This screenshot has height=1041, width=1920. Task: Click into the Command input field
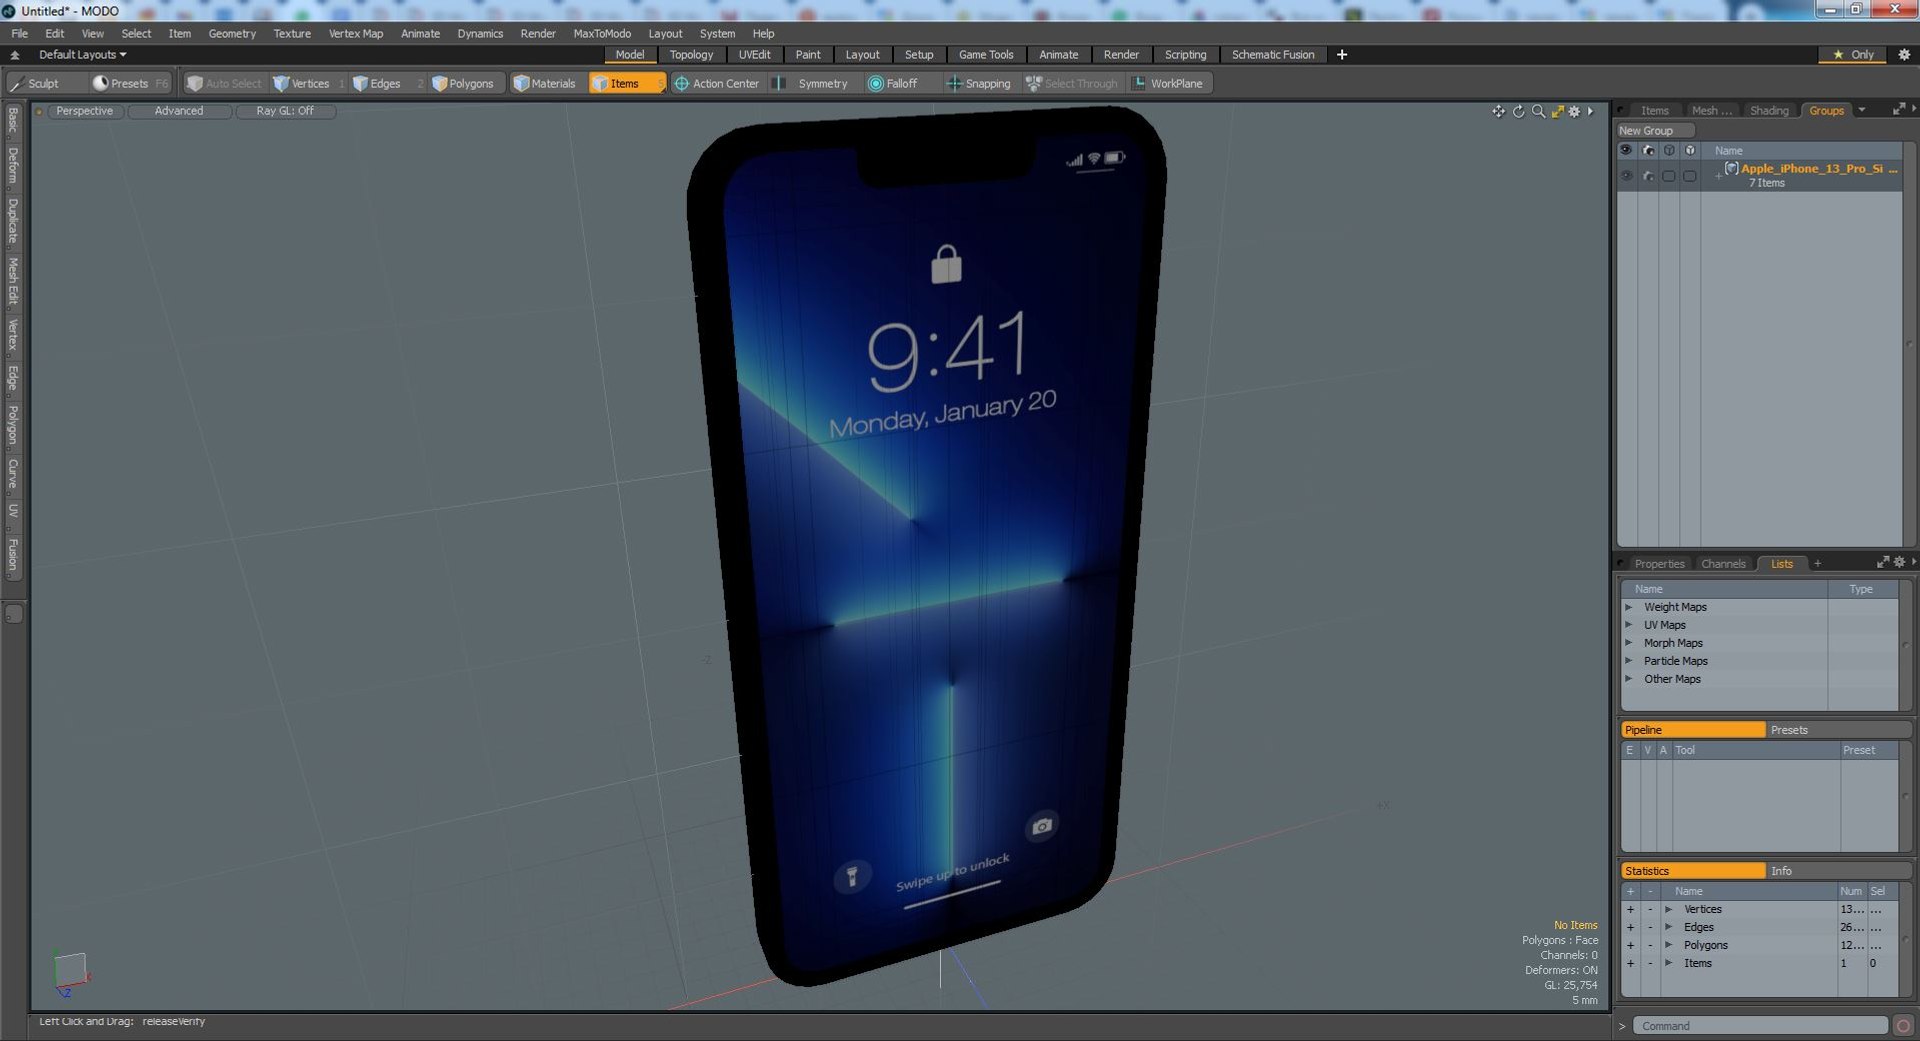(x=1760, y=1026)
